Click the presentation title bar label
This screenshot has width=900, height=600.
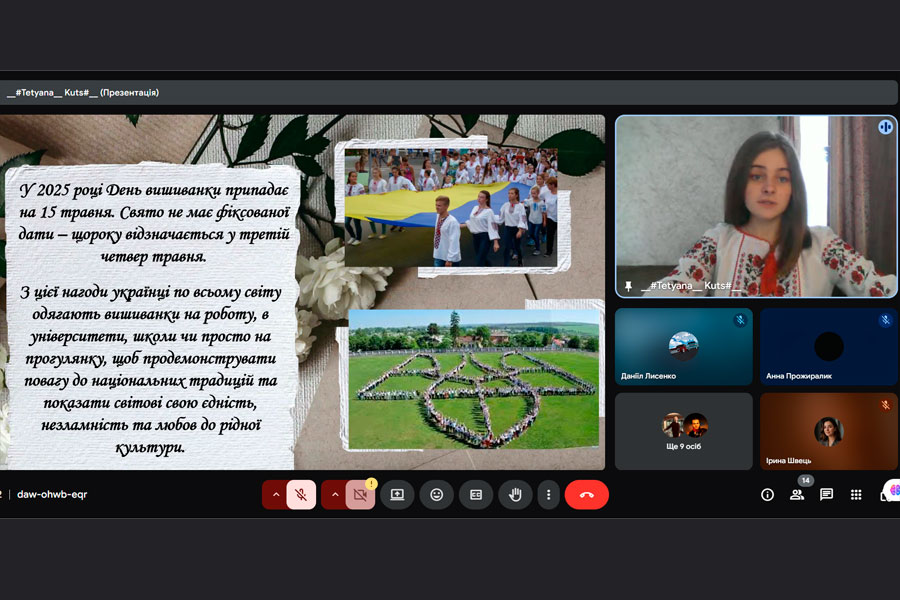(83, 92)
